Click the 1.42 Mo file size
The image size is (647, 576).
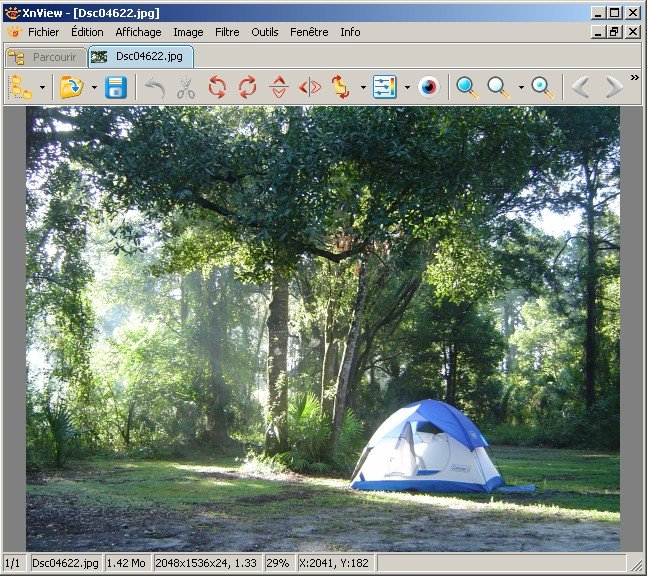pyautogui.click(x=126, y=563)
